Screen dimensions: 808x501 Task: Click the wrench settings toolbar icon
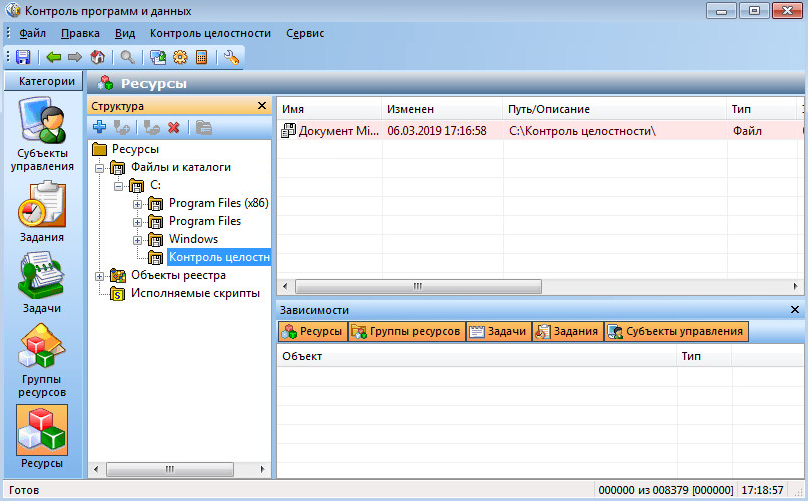231,57
